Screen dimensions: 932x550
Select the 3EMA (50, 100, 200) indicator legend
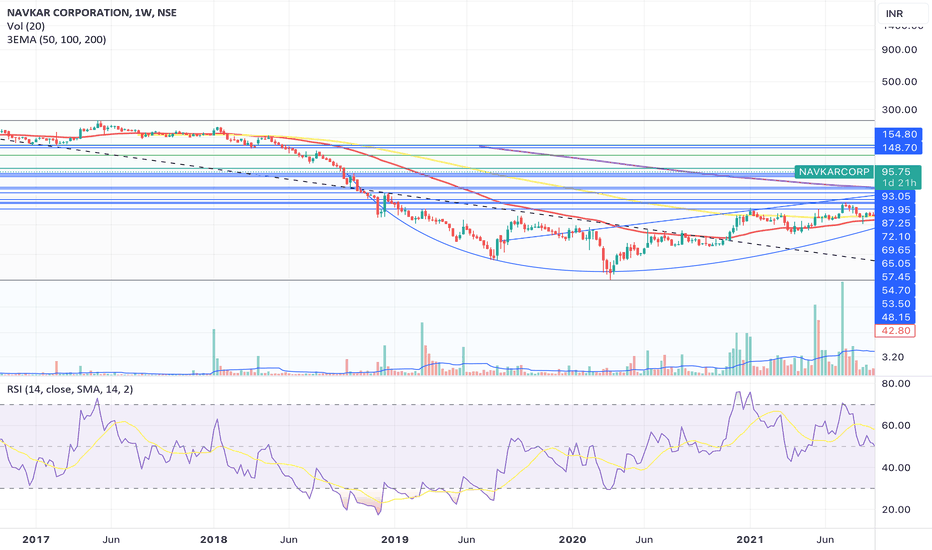pos(56,40)
